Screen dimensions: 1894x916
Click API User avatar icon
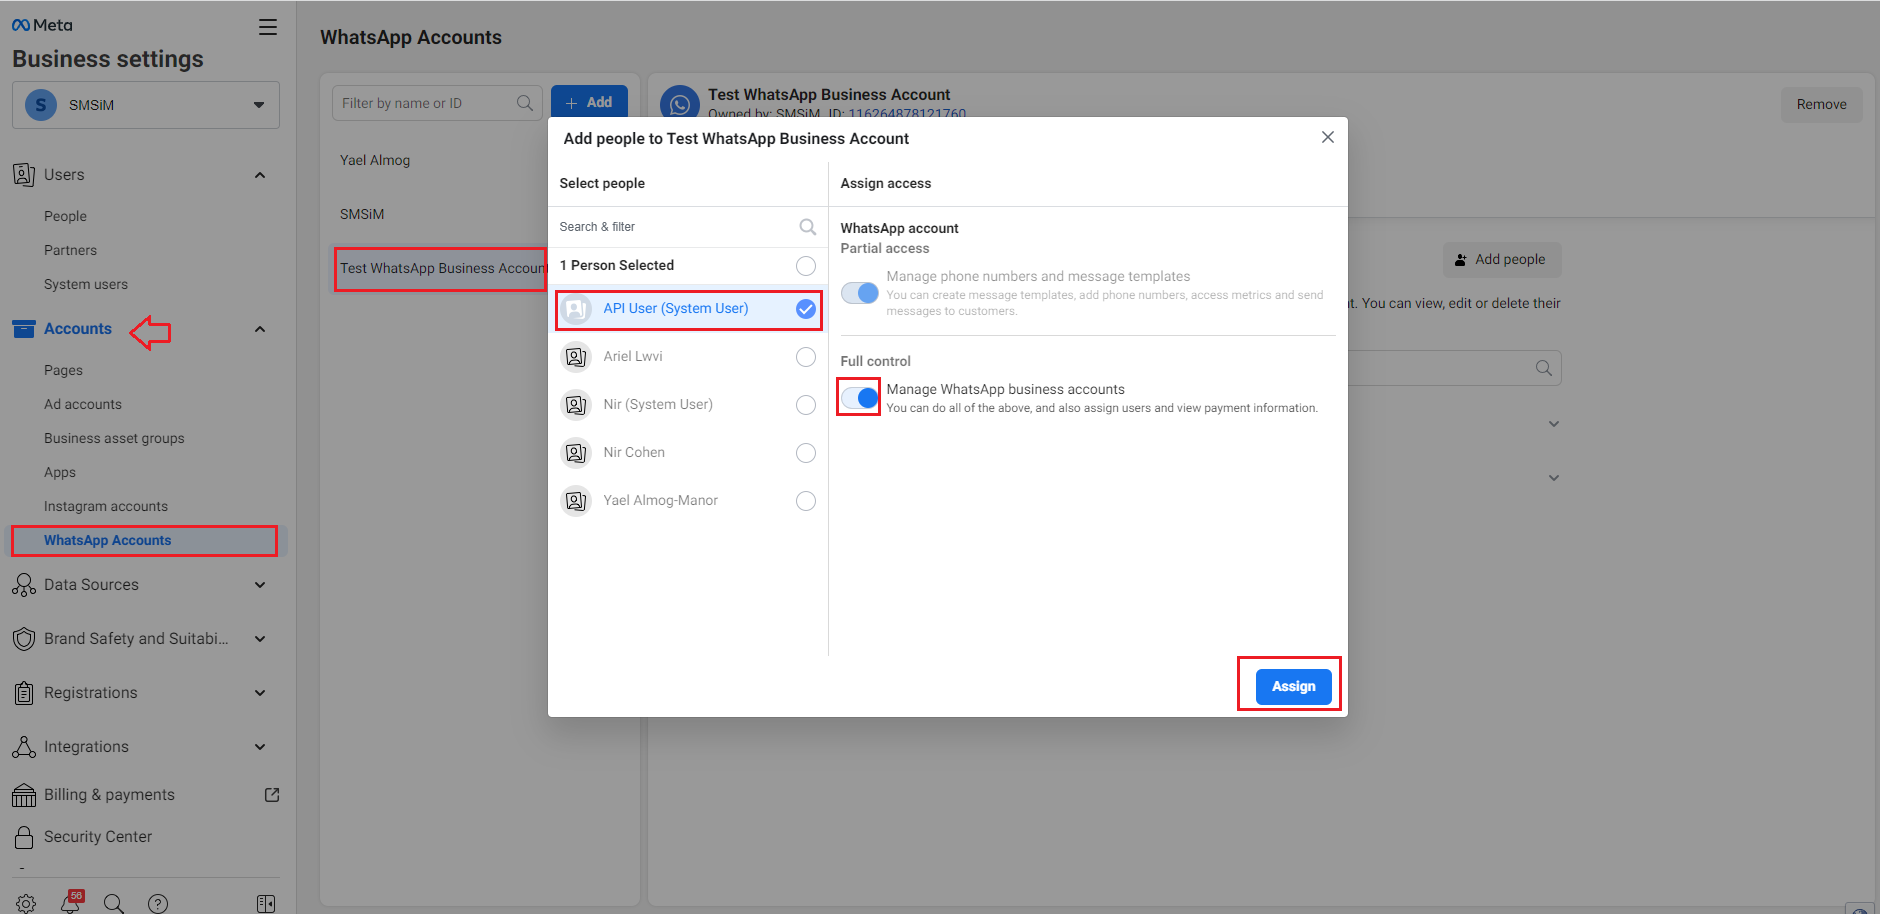click(576, 309)
